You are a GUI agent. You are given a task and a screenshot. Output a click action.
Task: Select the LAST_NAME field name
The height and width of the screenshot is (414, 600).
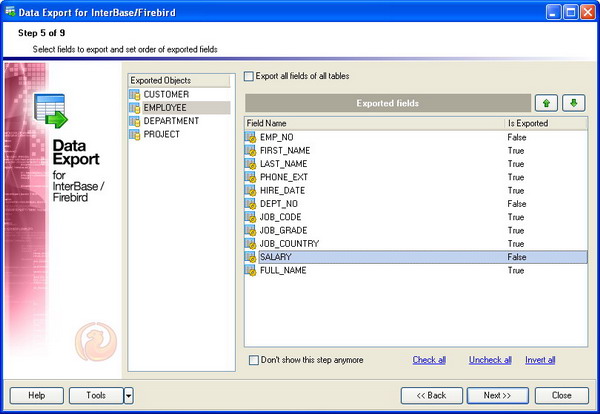click(284, 164)
